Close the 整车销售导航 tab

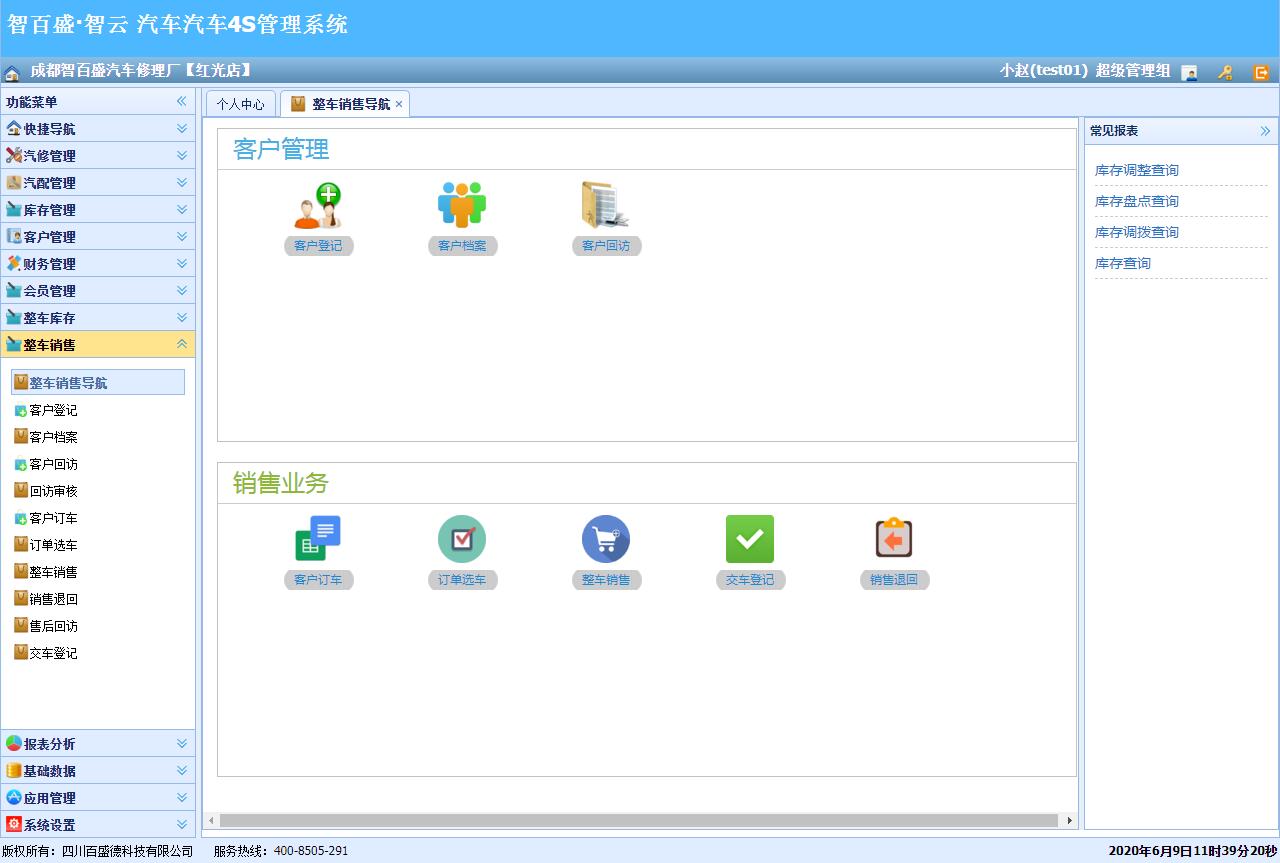399,104
